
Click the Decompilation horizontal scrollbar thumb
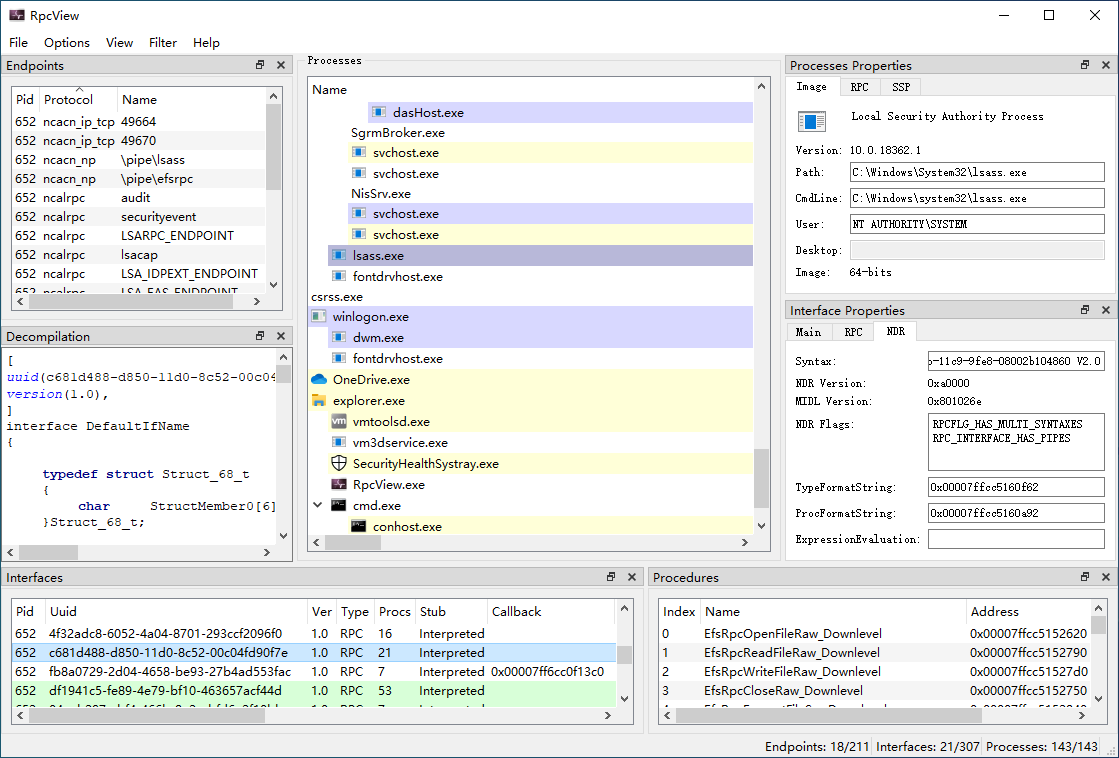click(x=49, y=552)
